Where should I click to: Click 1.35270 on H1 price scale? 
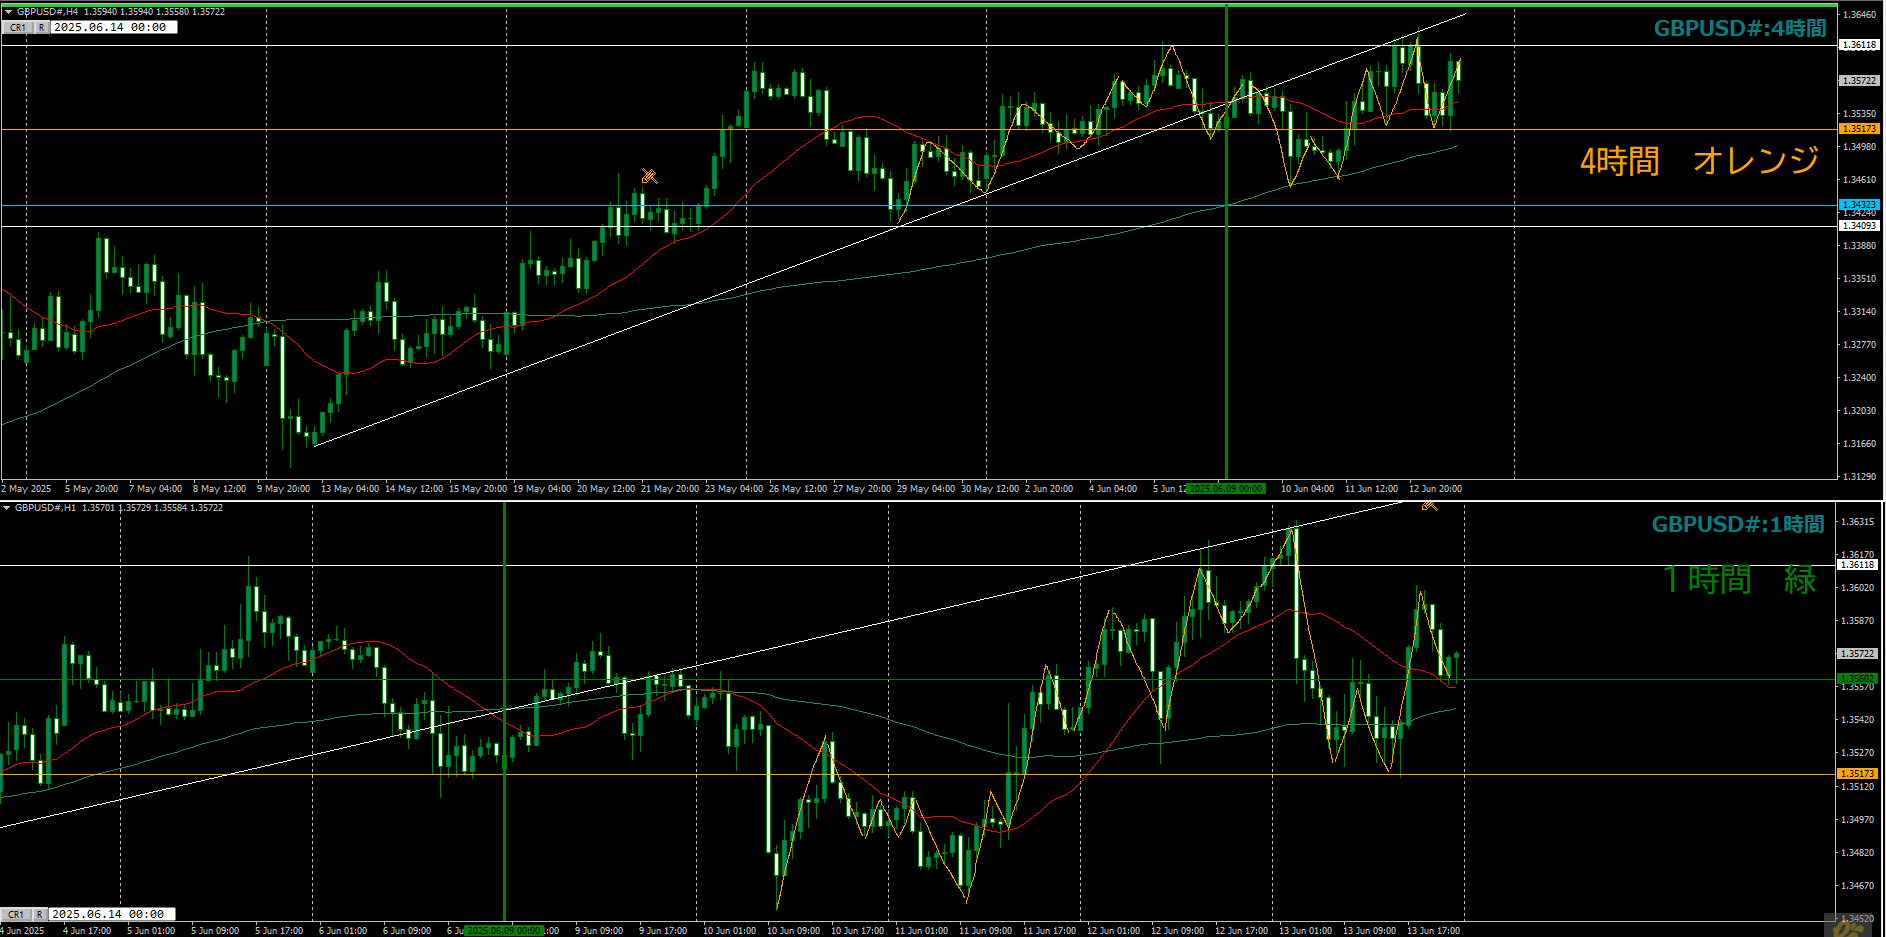(1858, 753)
